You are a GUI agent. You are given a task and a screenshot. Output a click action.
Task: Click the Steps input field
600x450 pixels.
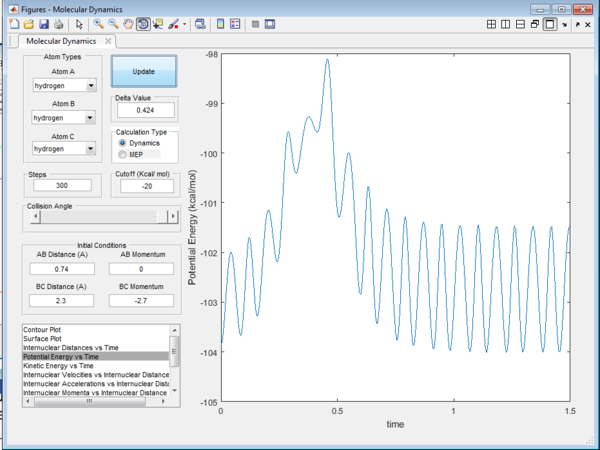coord(62,186)
